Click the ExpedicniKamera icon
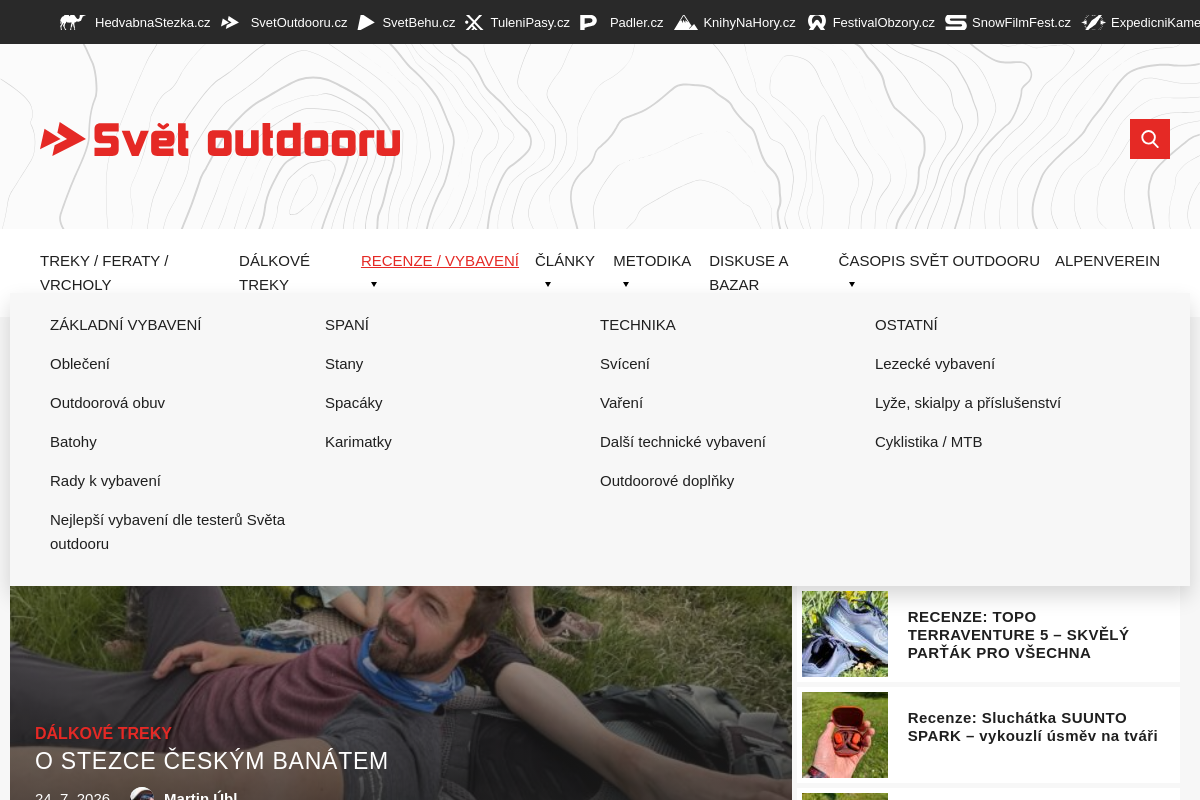Image resolution: width=1200 pixels, height=800 pixels. click(x=1094, y=22)
